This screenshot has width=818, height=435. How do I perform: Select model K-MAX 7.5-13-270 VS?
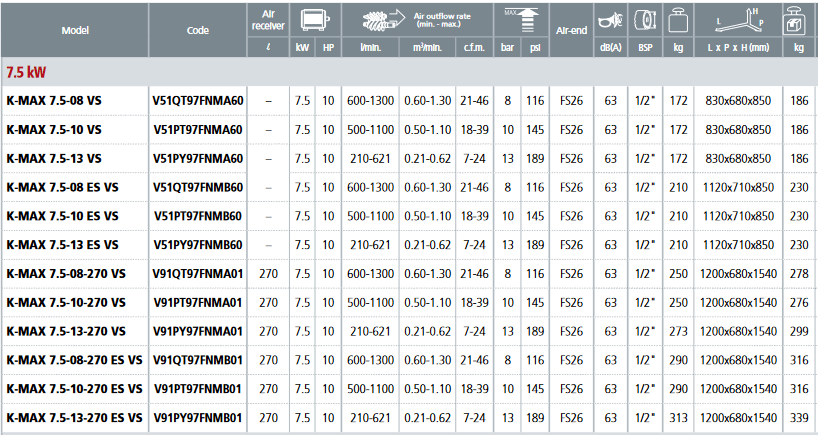66,331
